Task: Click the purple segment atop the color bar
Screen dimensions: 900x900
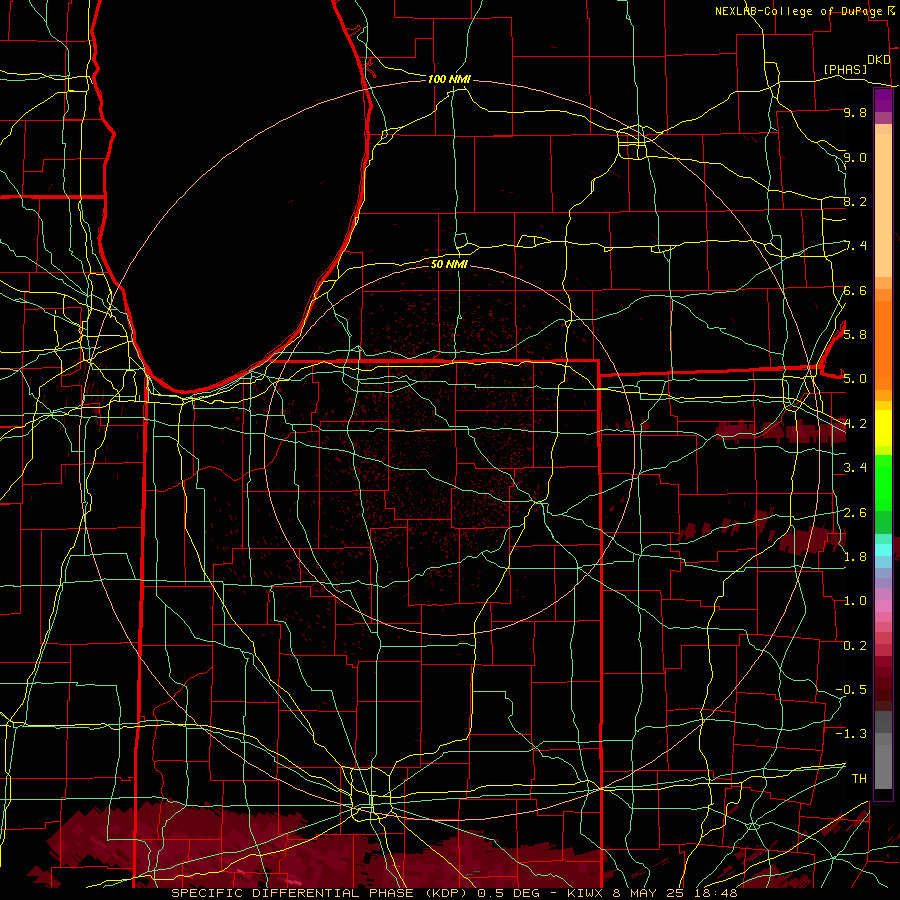Action: [x=883, y=101]
